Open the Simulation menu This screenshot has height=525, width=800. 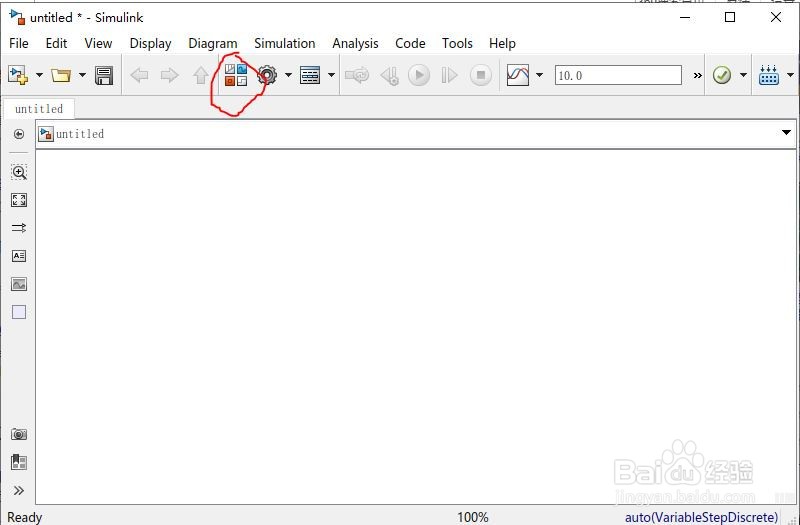coord(285,43)
